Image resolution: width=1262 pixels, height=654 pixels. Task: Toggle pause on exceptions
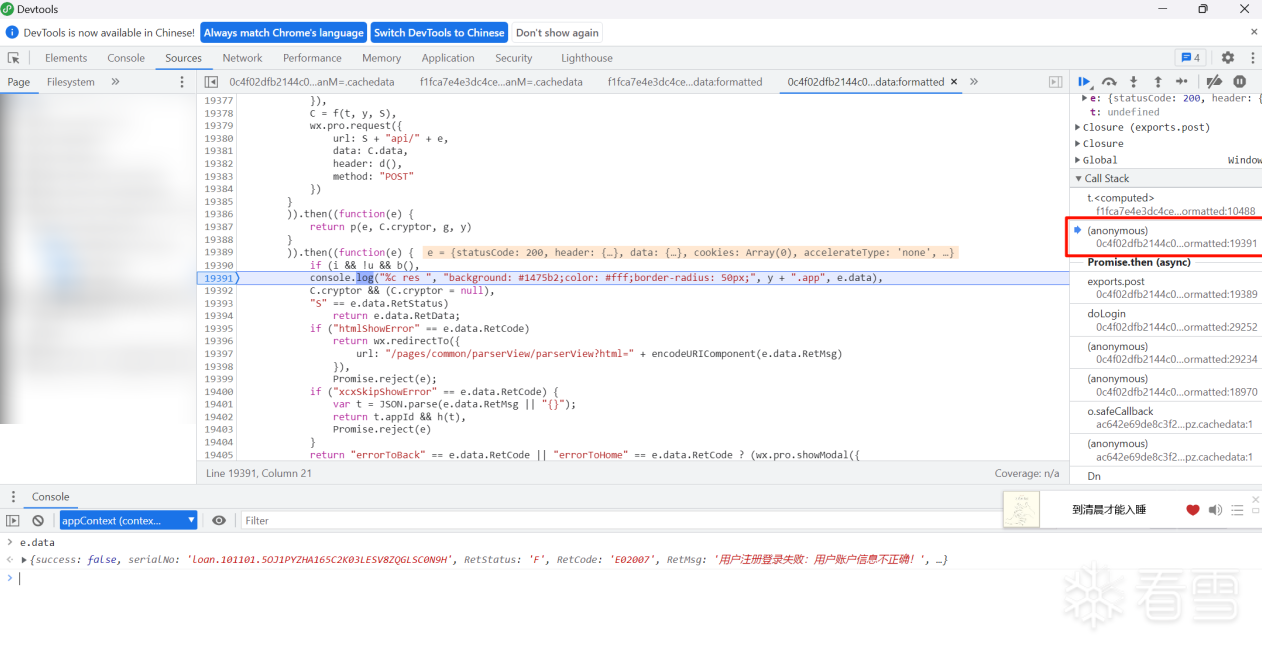click(1240, 82)
